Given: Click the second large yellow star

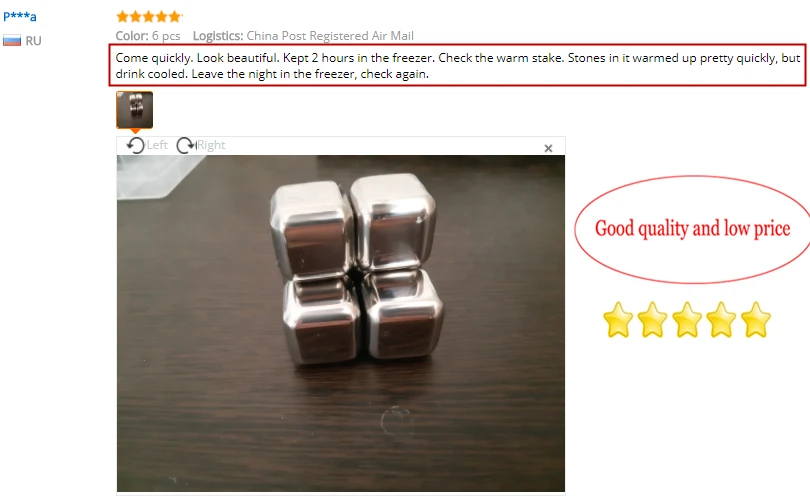Looking at the screenshot, I should click(x=652, y=320).
